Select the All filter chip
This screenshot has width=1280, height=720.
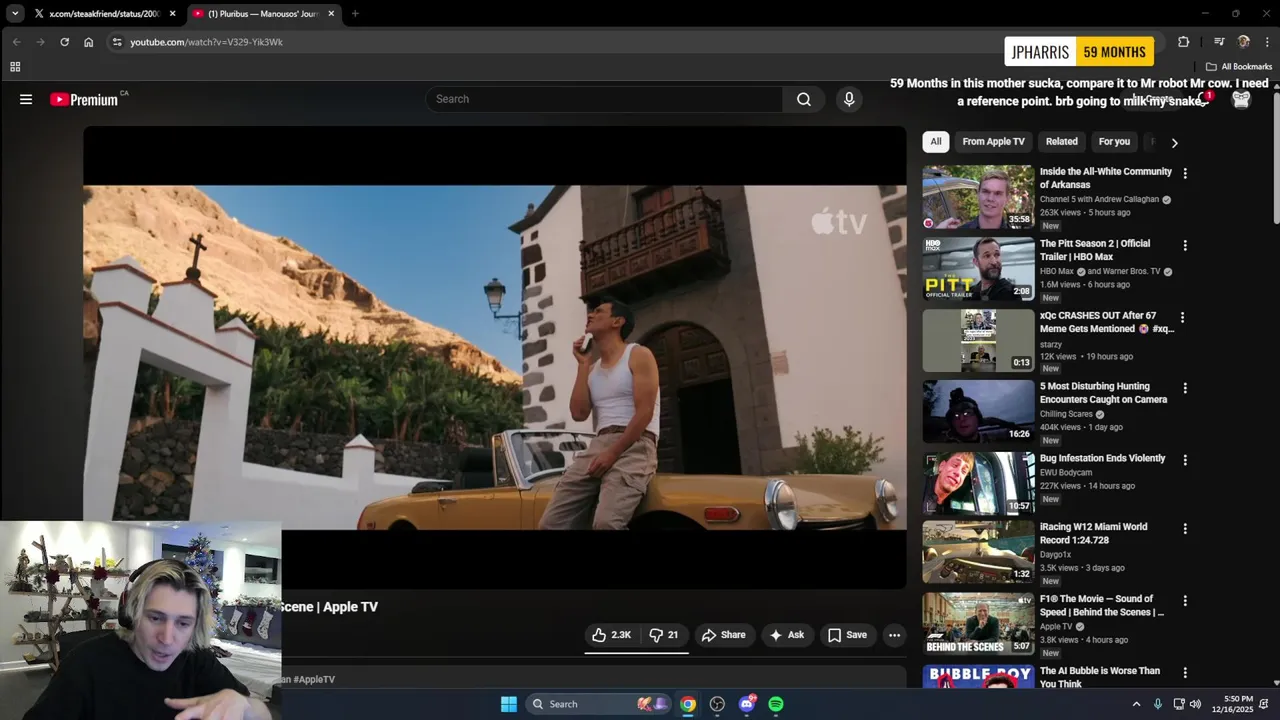(x=935, y=142)
